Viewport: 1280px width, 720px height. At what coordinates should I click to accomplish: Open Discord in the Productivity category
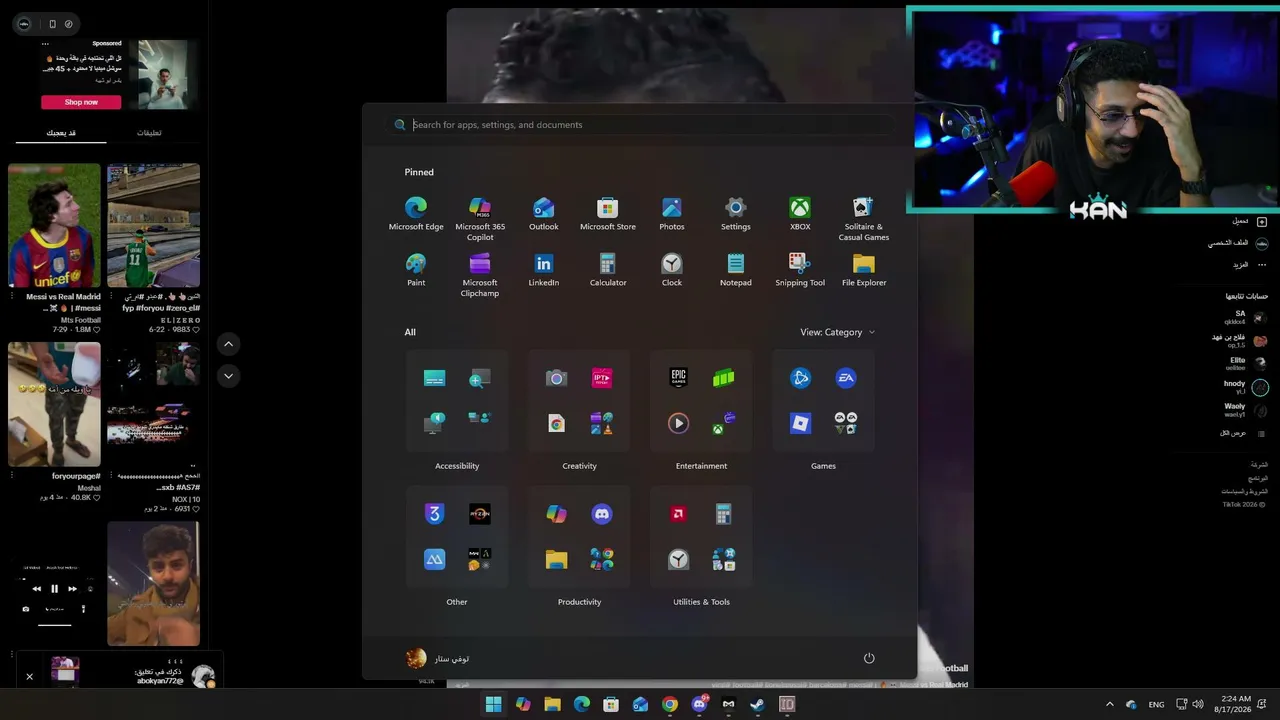click(x=602, y=514)
